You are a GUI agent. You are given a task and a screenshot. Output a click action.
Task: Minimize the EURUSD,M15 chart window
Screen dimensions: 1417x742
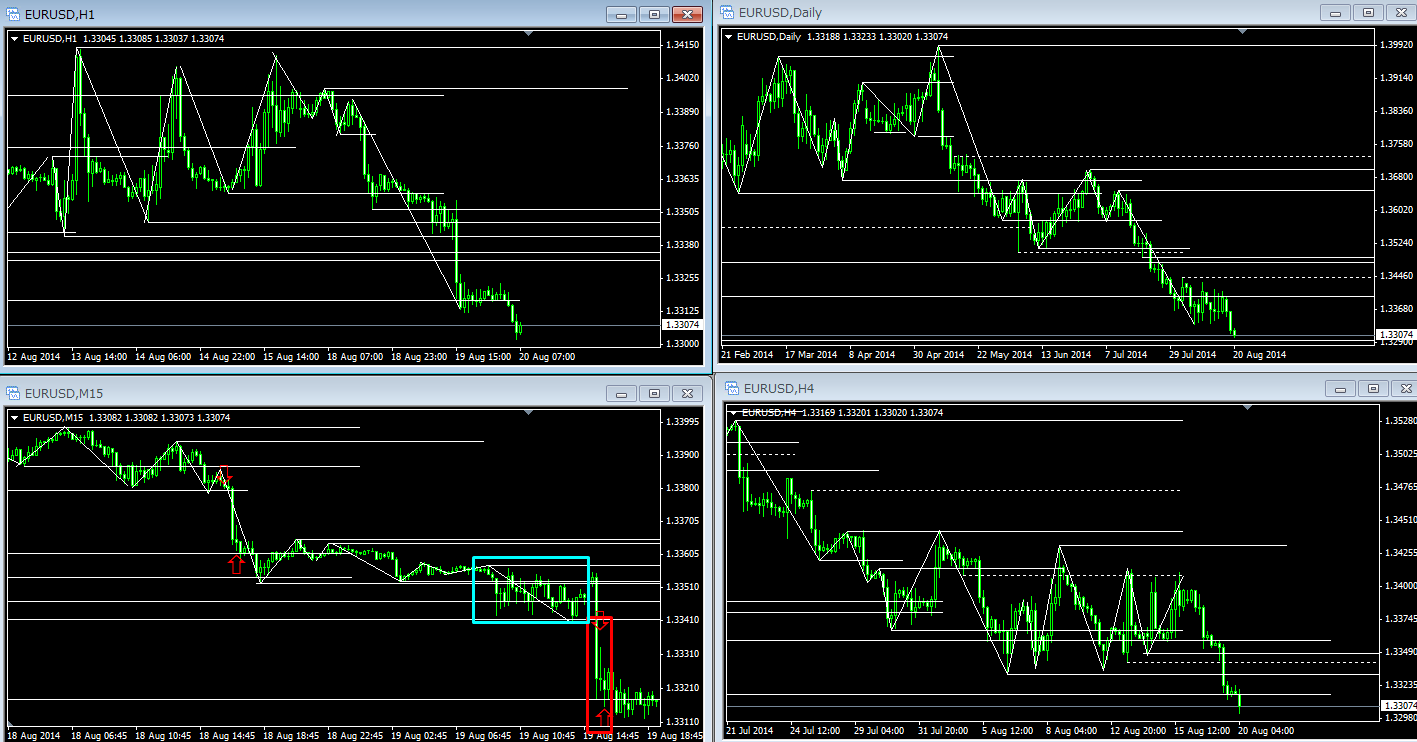pos(621,393)
